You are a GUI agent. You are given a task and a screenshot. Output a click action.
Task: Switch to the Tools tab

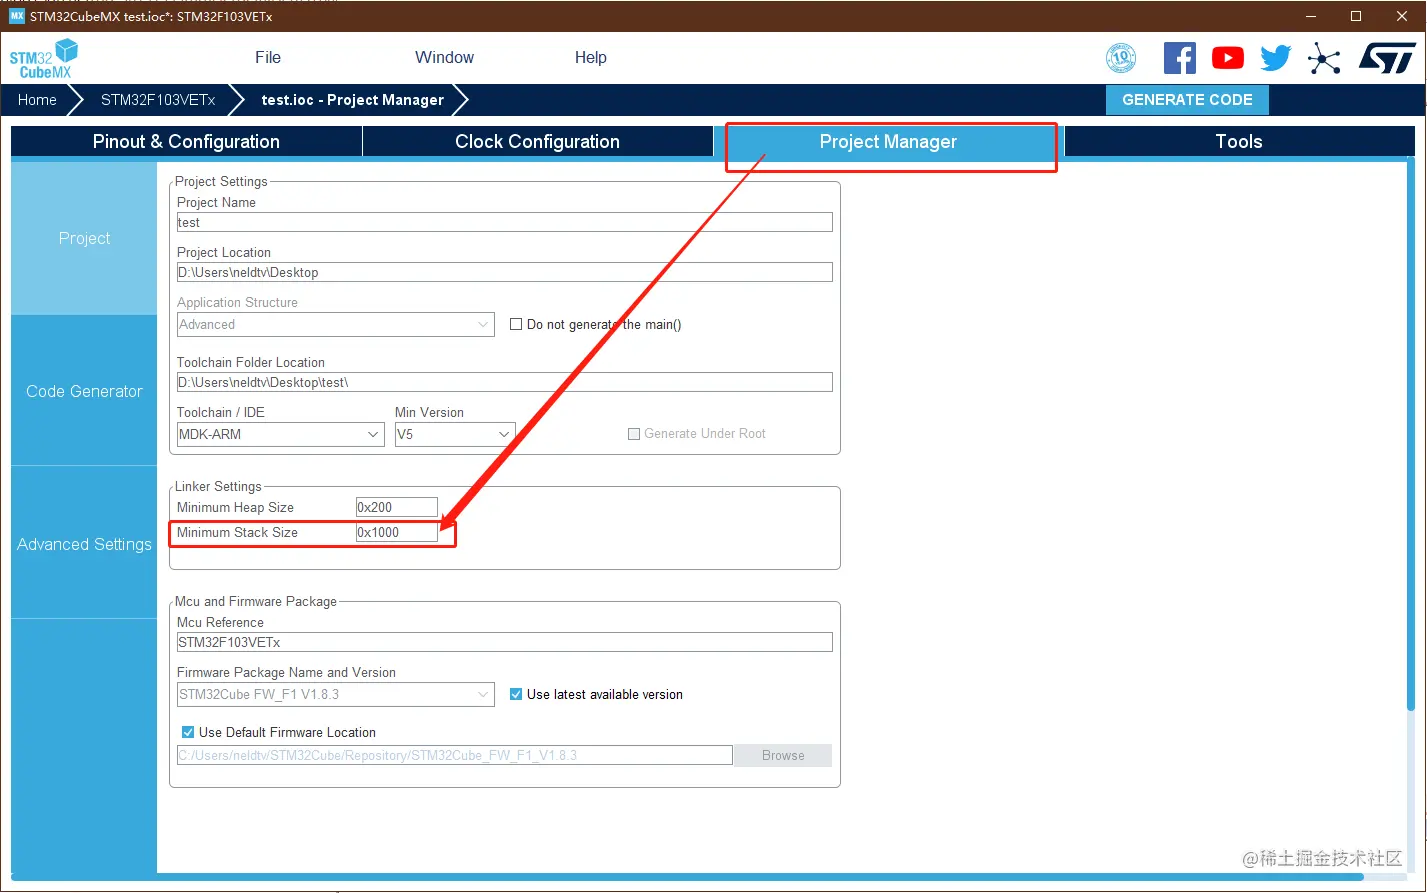(x=1239, y=141)
